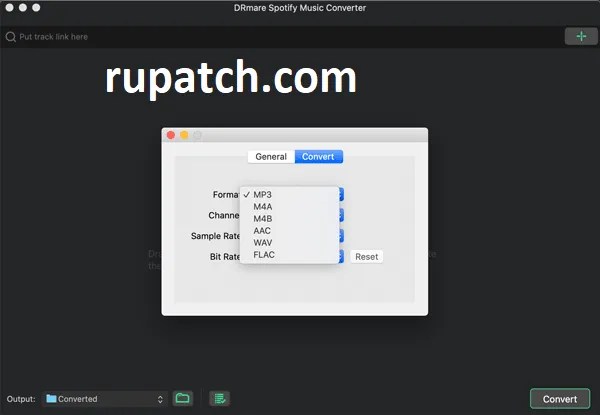The image size is (600, 415).
Task: Click the main Convert button
Action: (560, 399)
